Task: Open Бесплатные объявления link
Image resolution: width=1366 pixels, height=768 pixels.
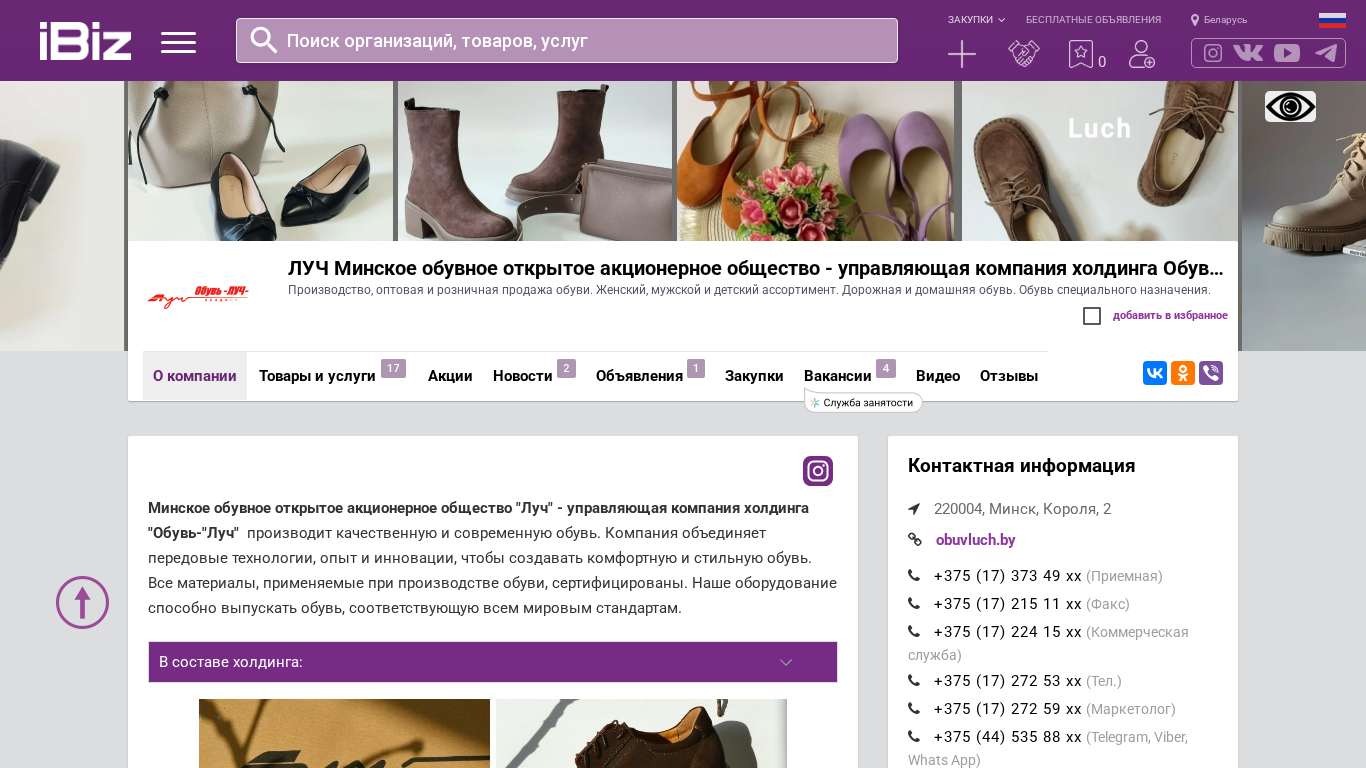Action: click(x=1093, y=20)
